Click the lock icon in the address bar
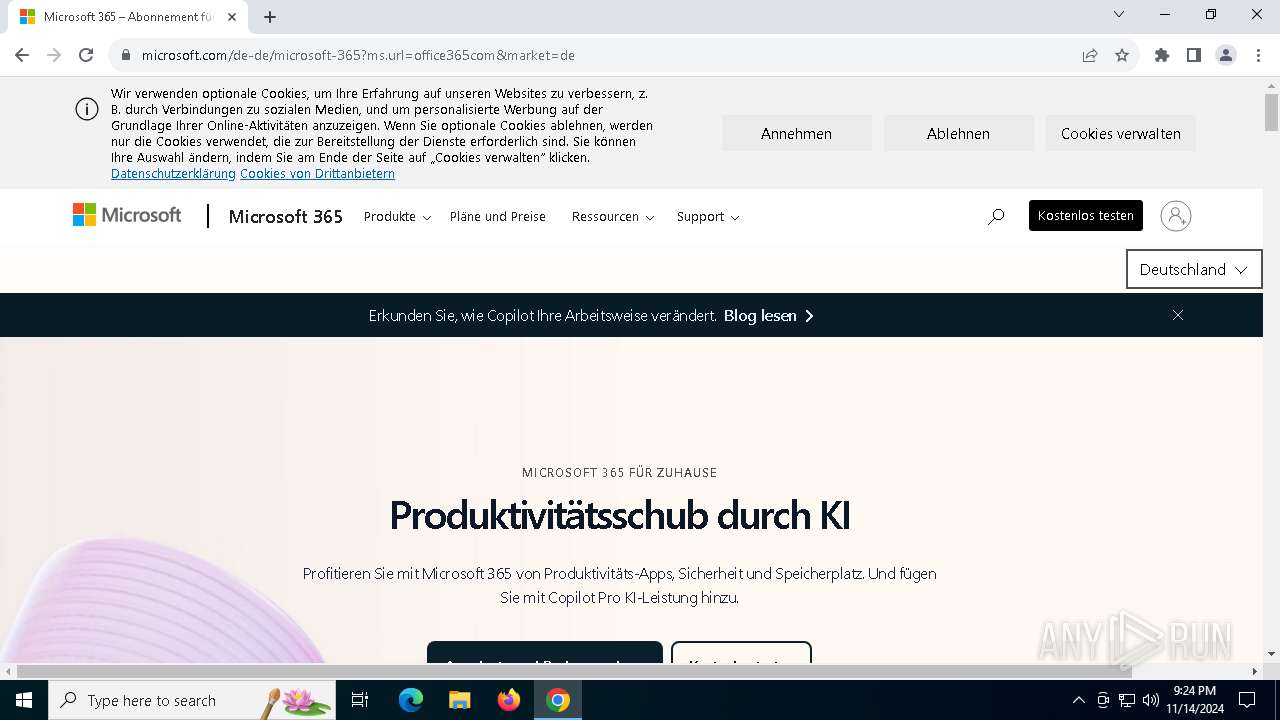Image resolution: width=1280 pixels, height=720 pixels. click(x=126, y=56)
